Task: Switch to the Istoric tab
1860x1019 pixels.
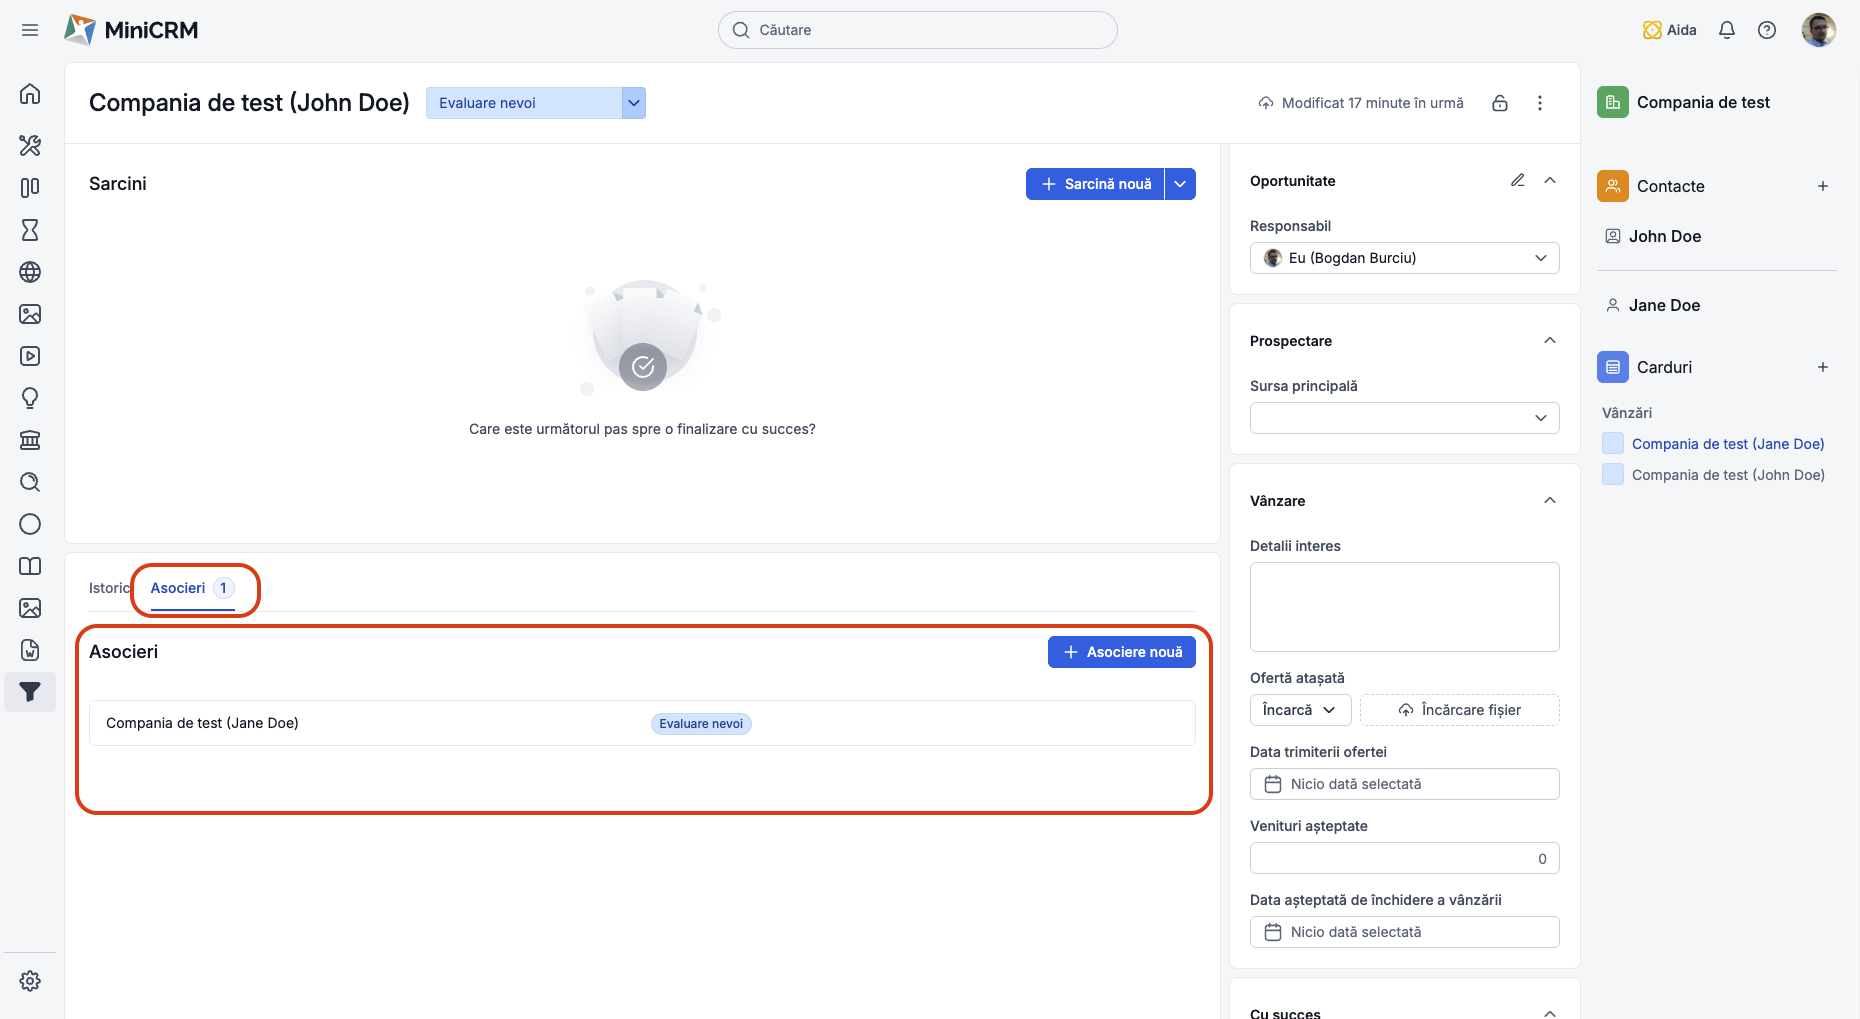Action: tap(109, 588)
